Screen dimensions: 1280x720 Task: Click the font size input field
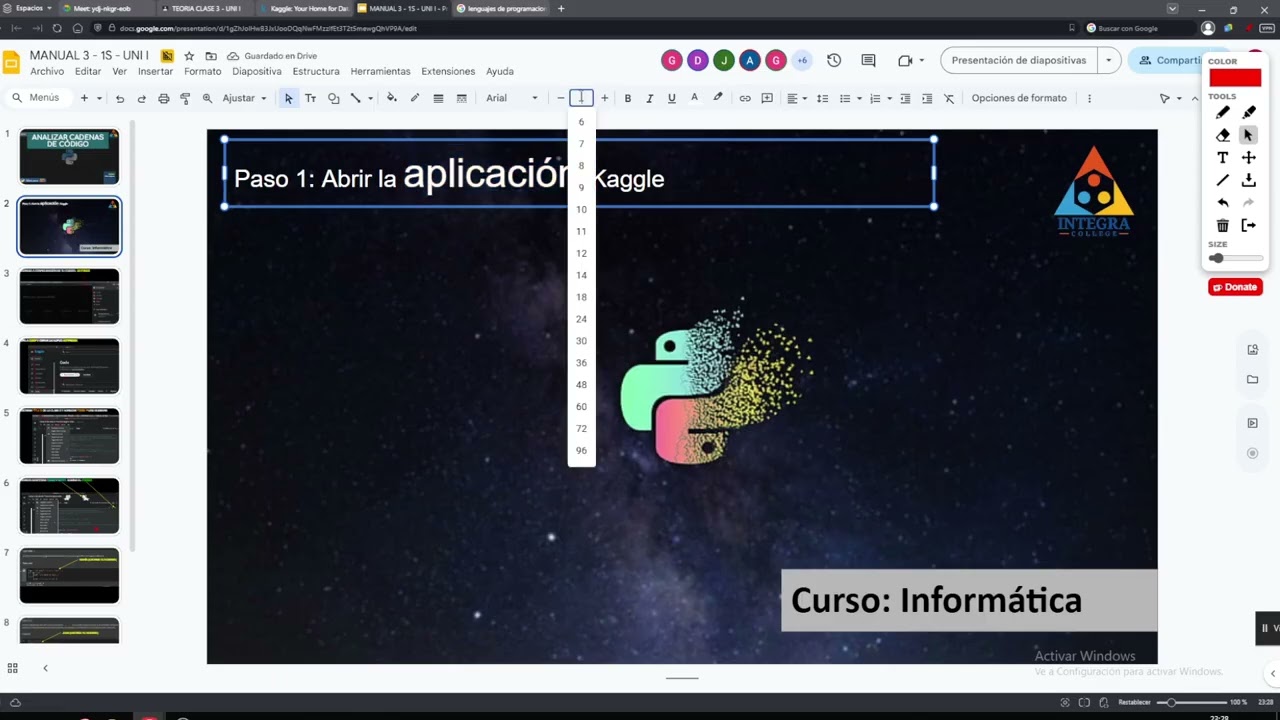coord(581,98)
